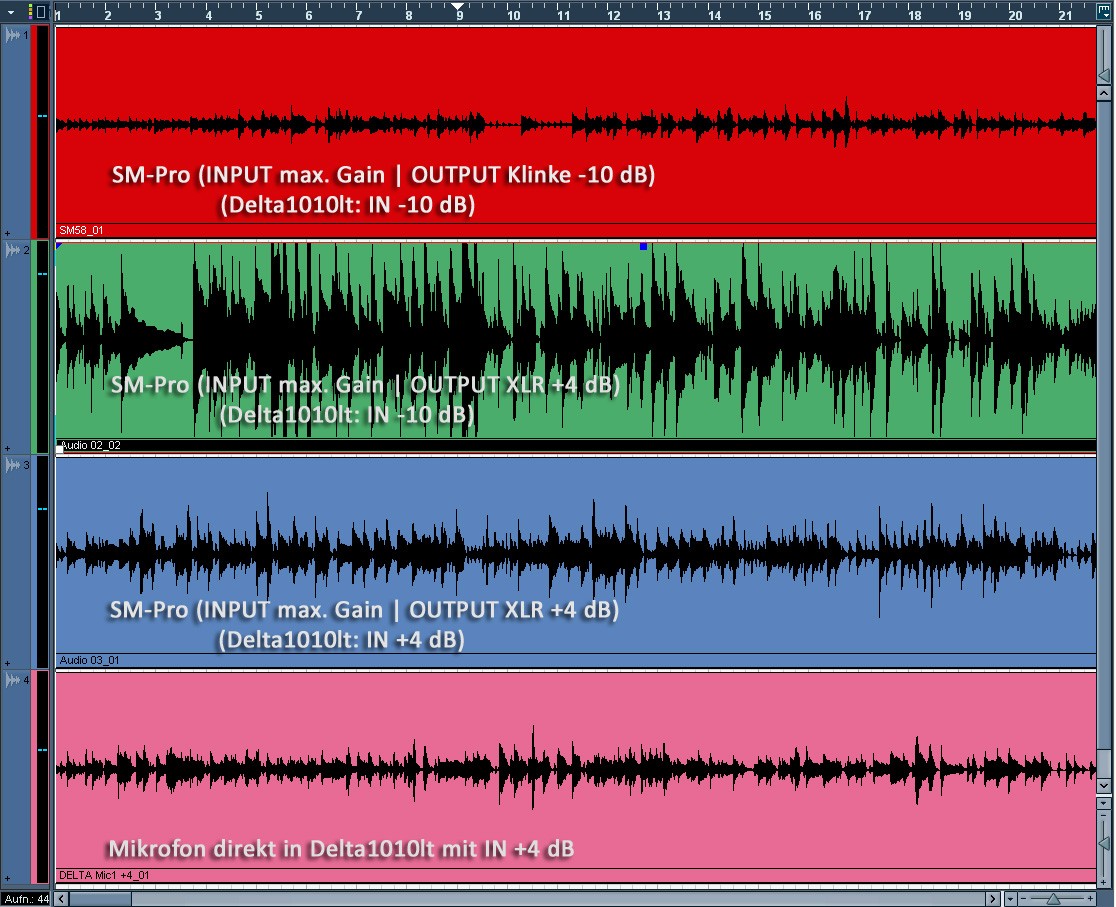Click the vertical scrollbar down arrow

coord(1104,785)
